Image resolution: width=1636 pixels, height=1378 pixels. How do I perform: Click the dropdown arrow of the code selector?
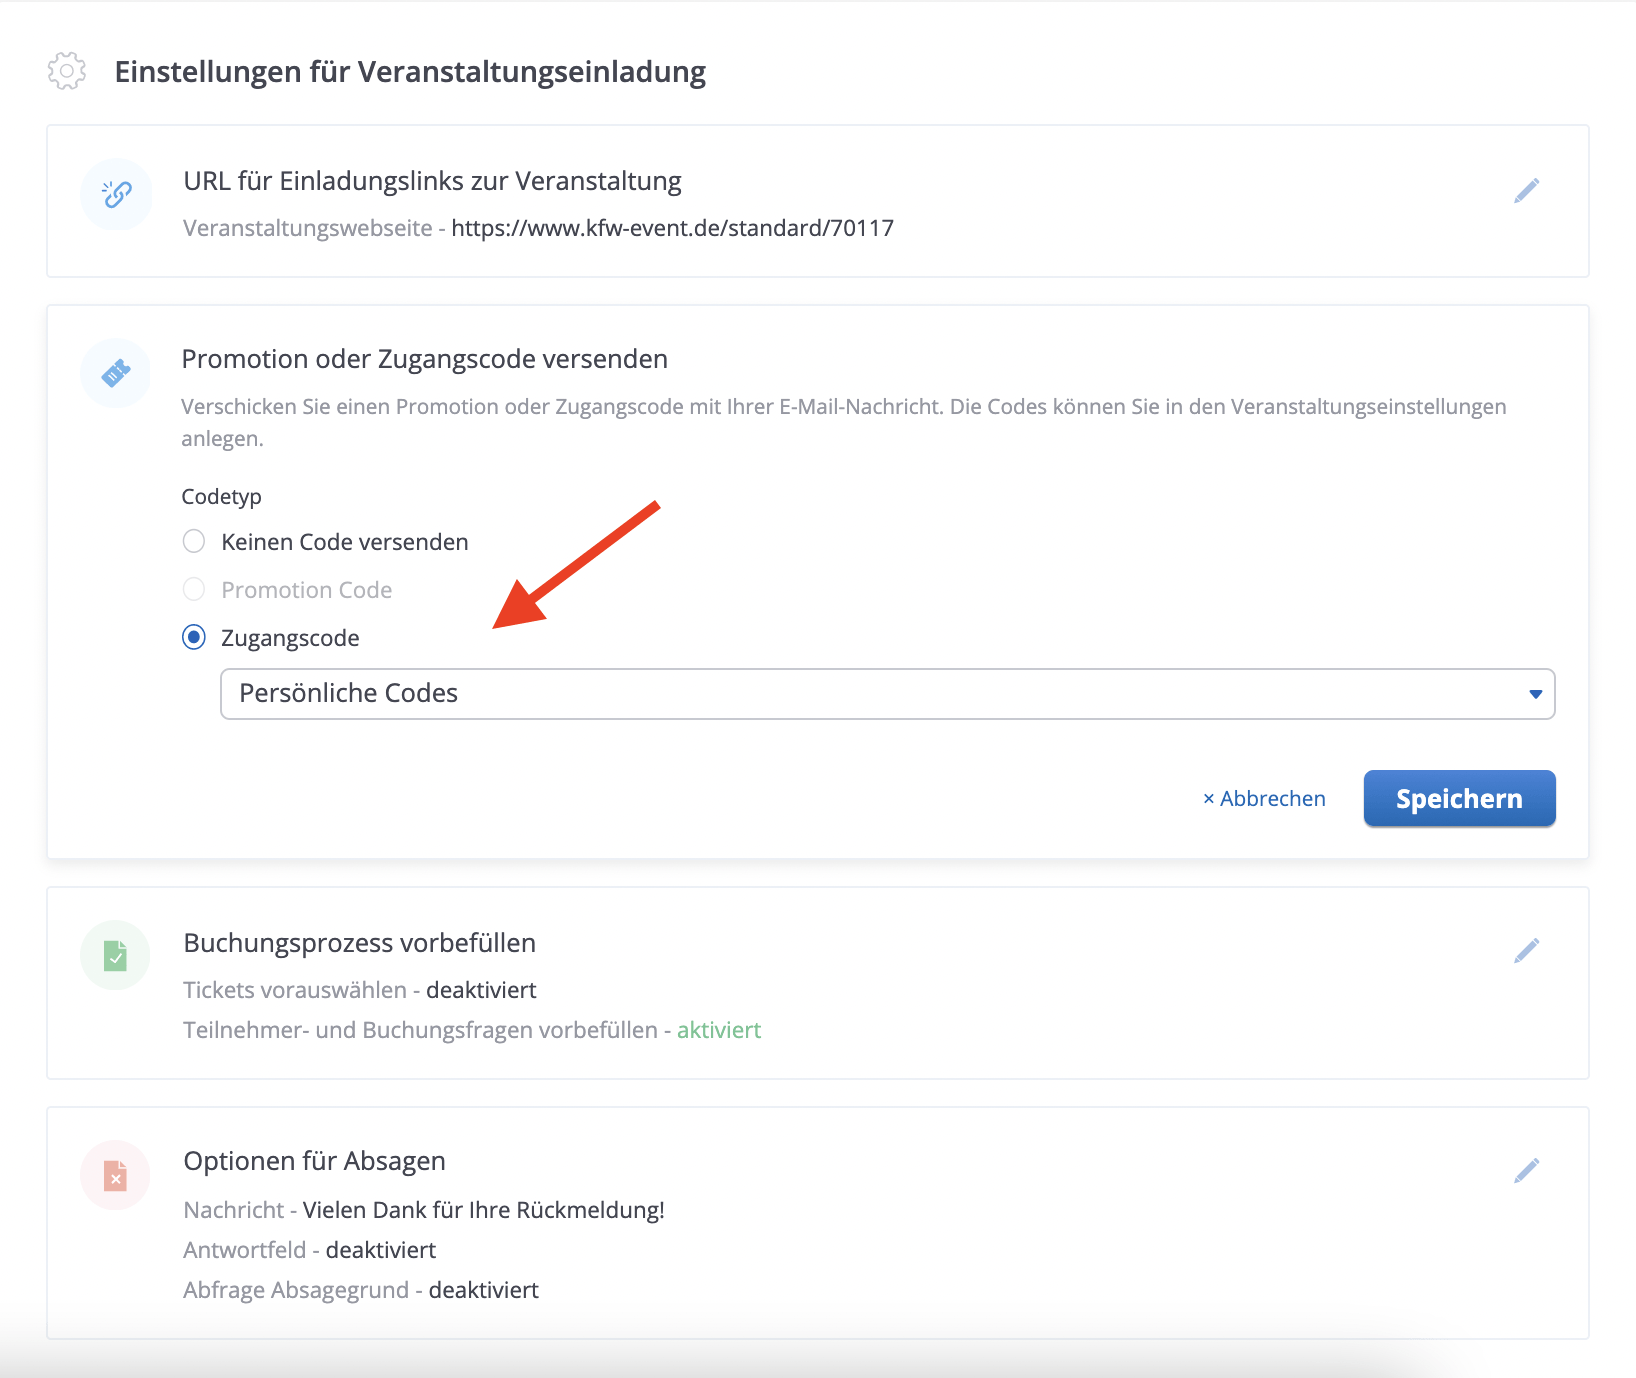[1535, 694]
